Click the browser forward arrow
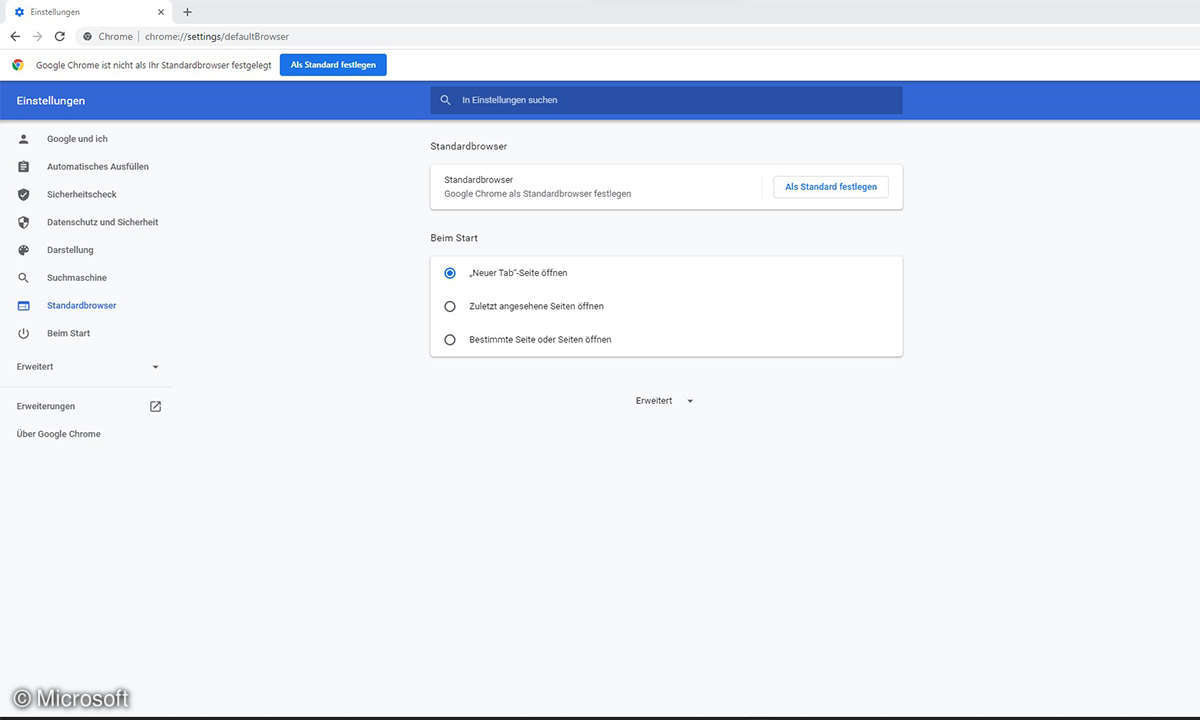This screenshot has height=720, width=1200. tap(37, 36)
